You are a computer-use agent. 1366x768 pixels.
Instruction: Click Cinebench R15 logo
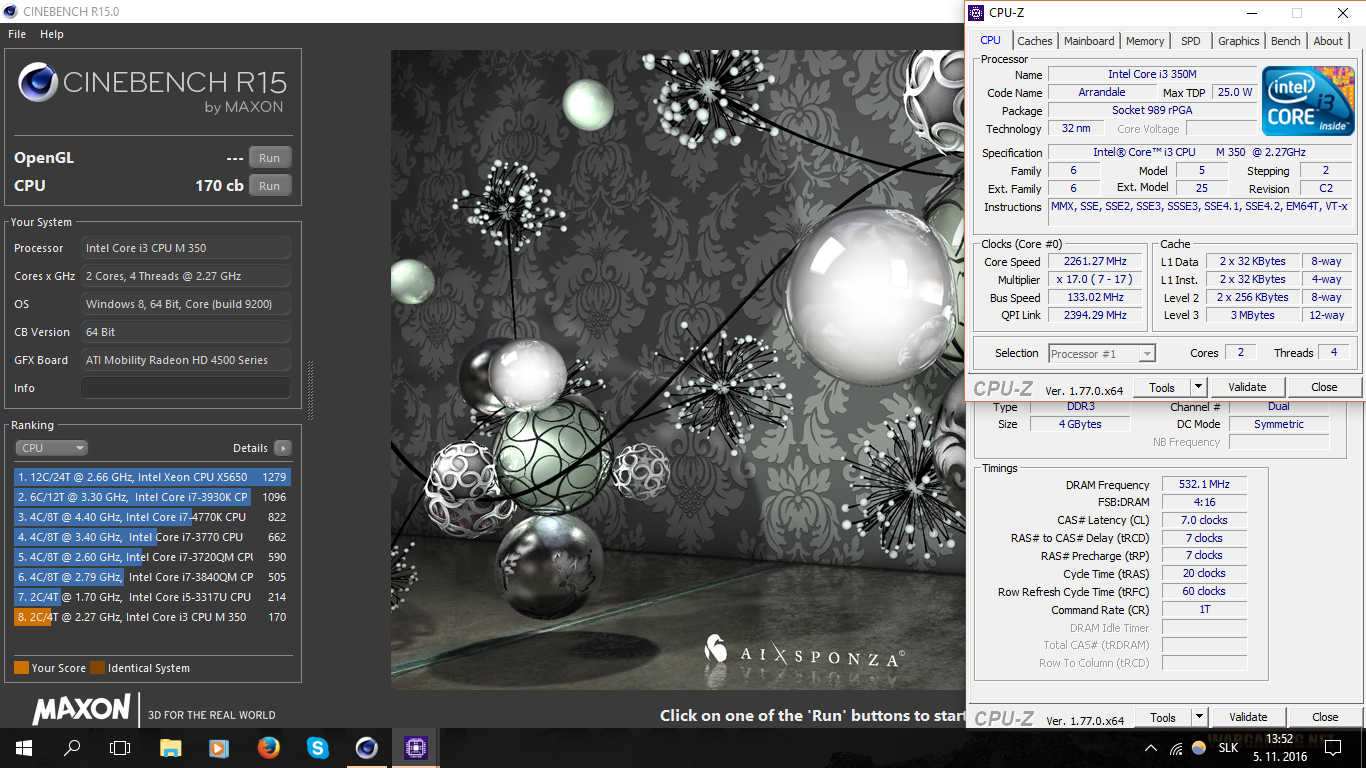pyautogui.click(x=152, y=85)
